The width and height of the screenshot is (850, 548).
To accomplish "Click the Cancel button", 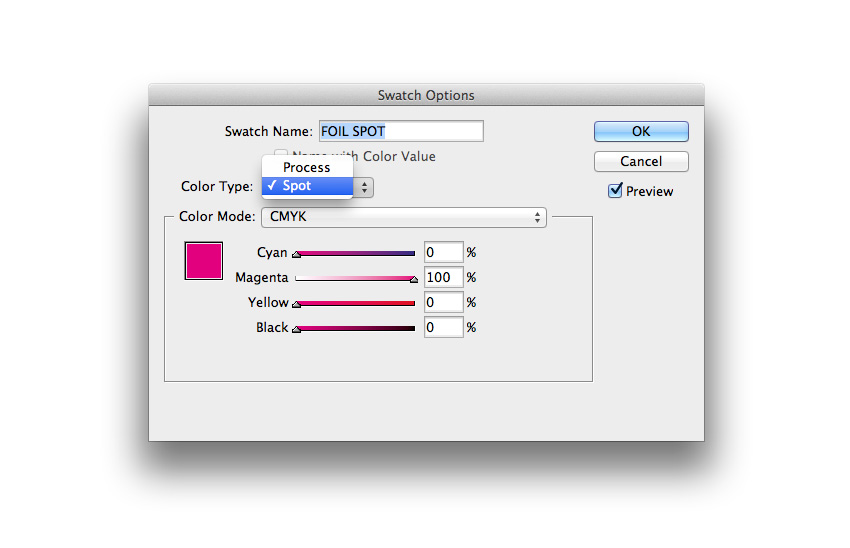I will pos(641,161).
